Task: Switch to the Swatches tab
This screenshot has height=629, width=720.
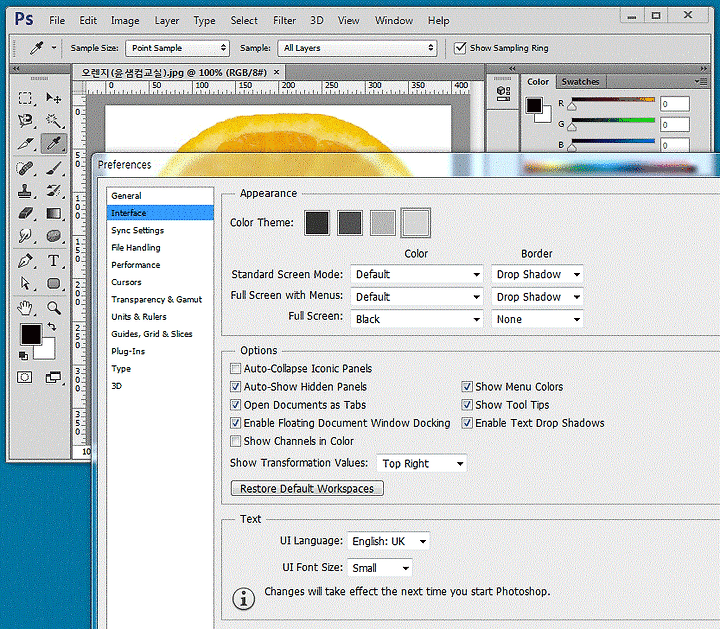Action: (580, 82)
